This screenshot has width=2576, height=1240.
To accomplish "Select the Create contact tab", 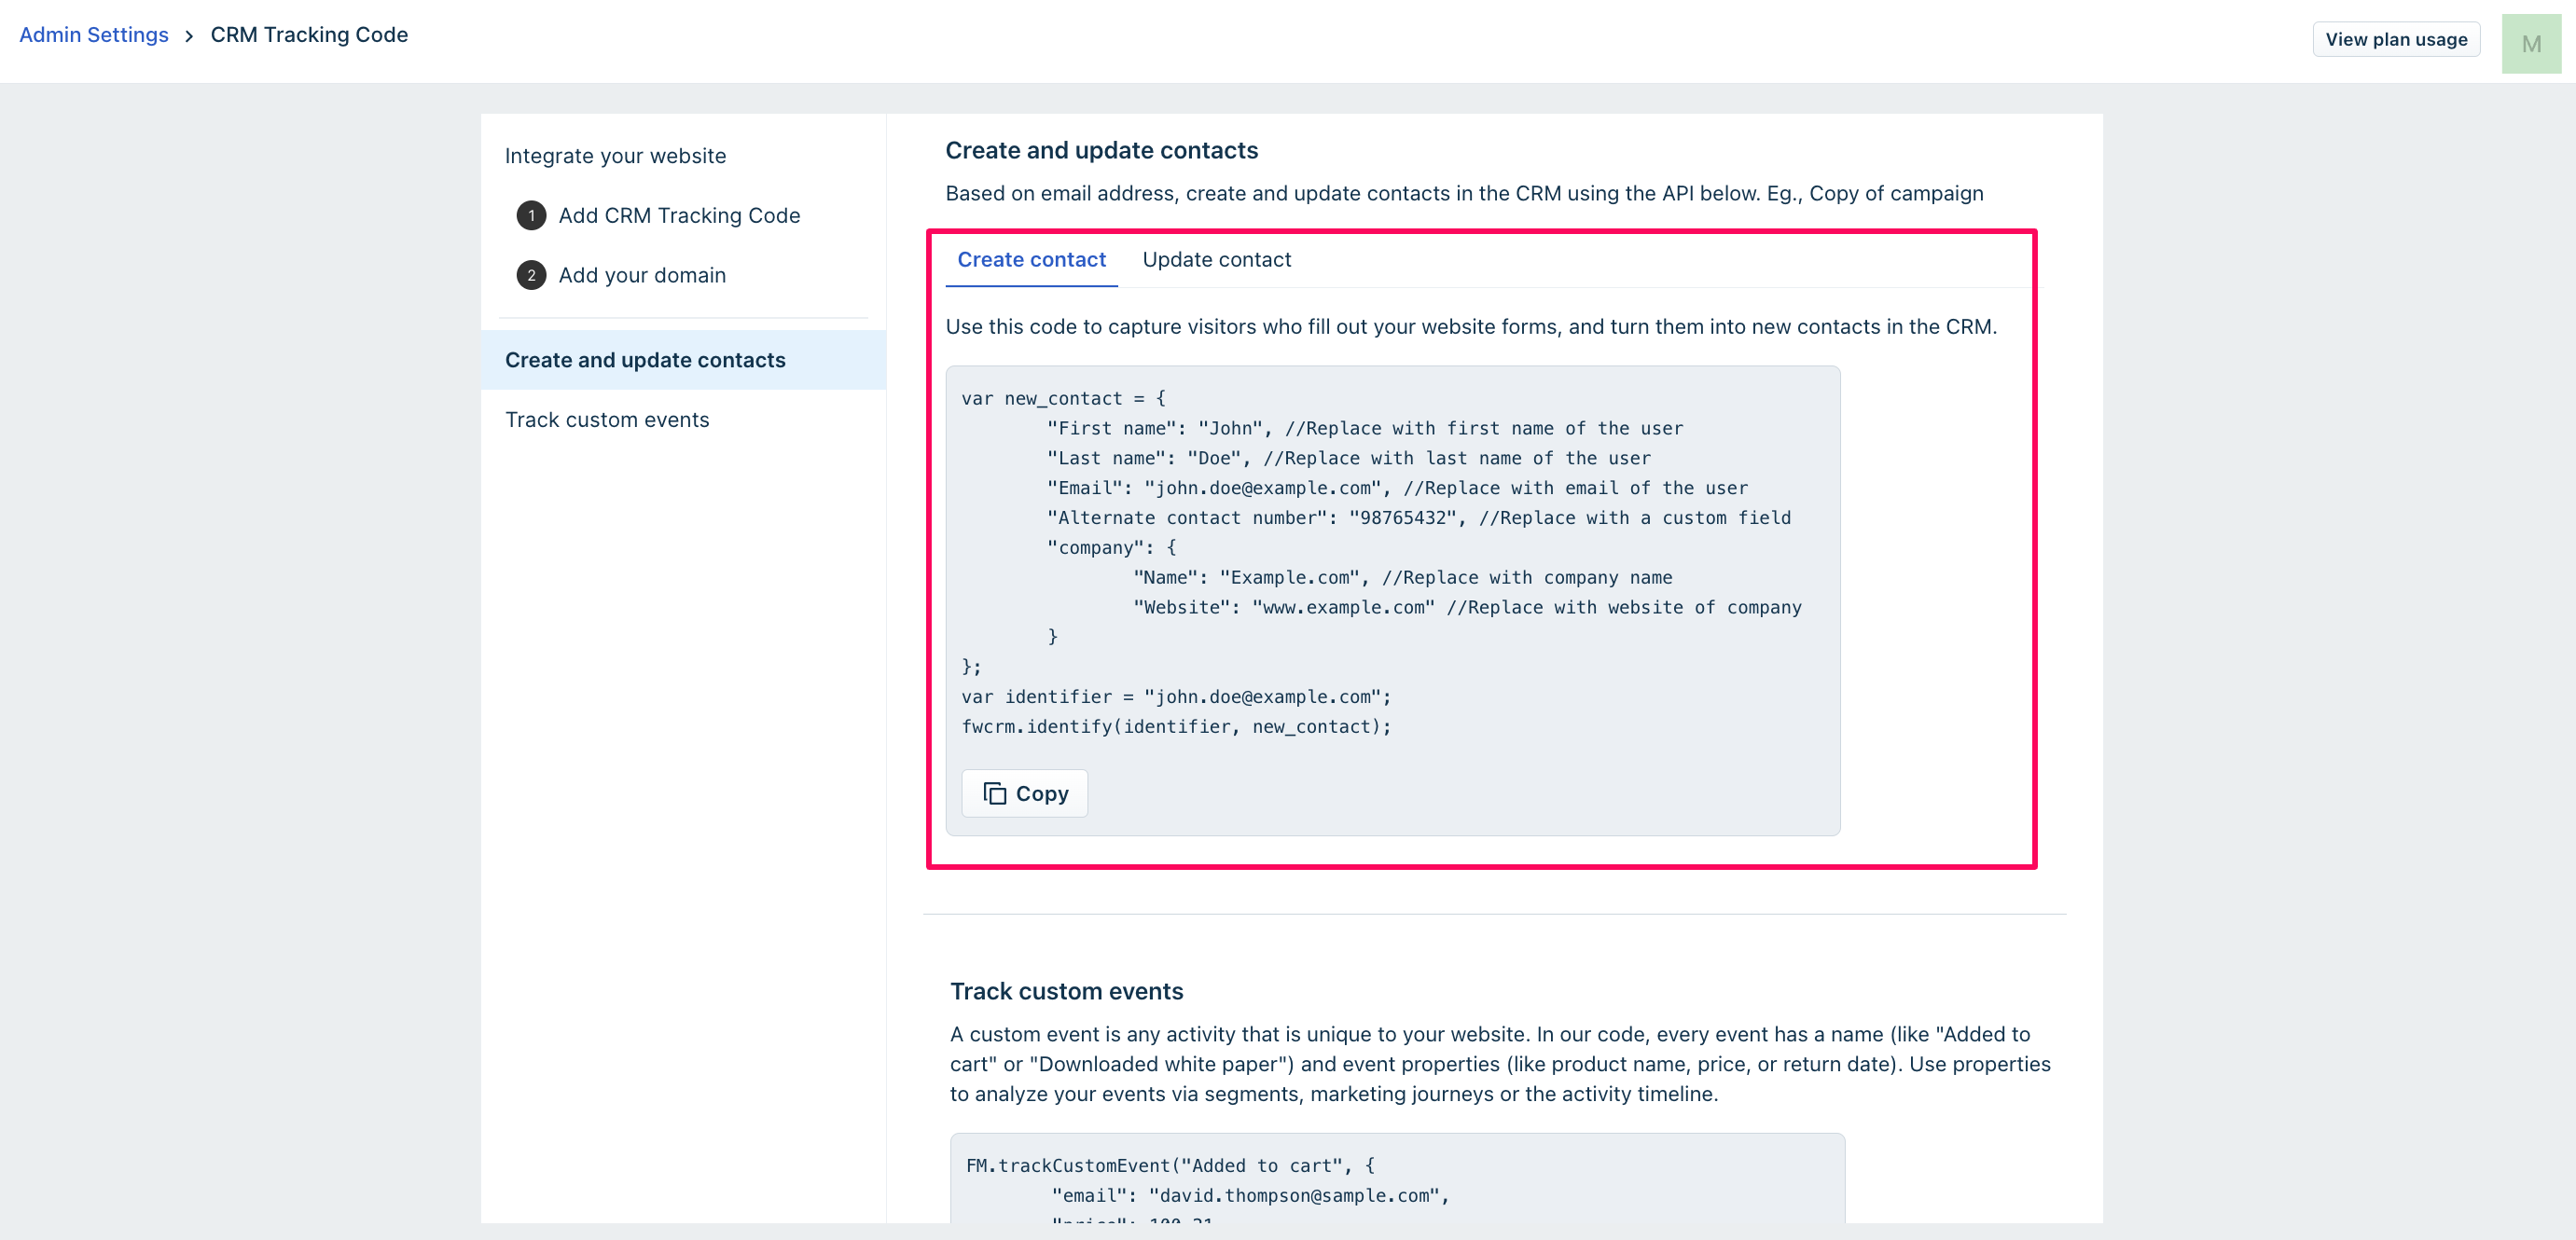I will point(1031,260).
